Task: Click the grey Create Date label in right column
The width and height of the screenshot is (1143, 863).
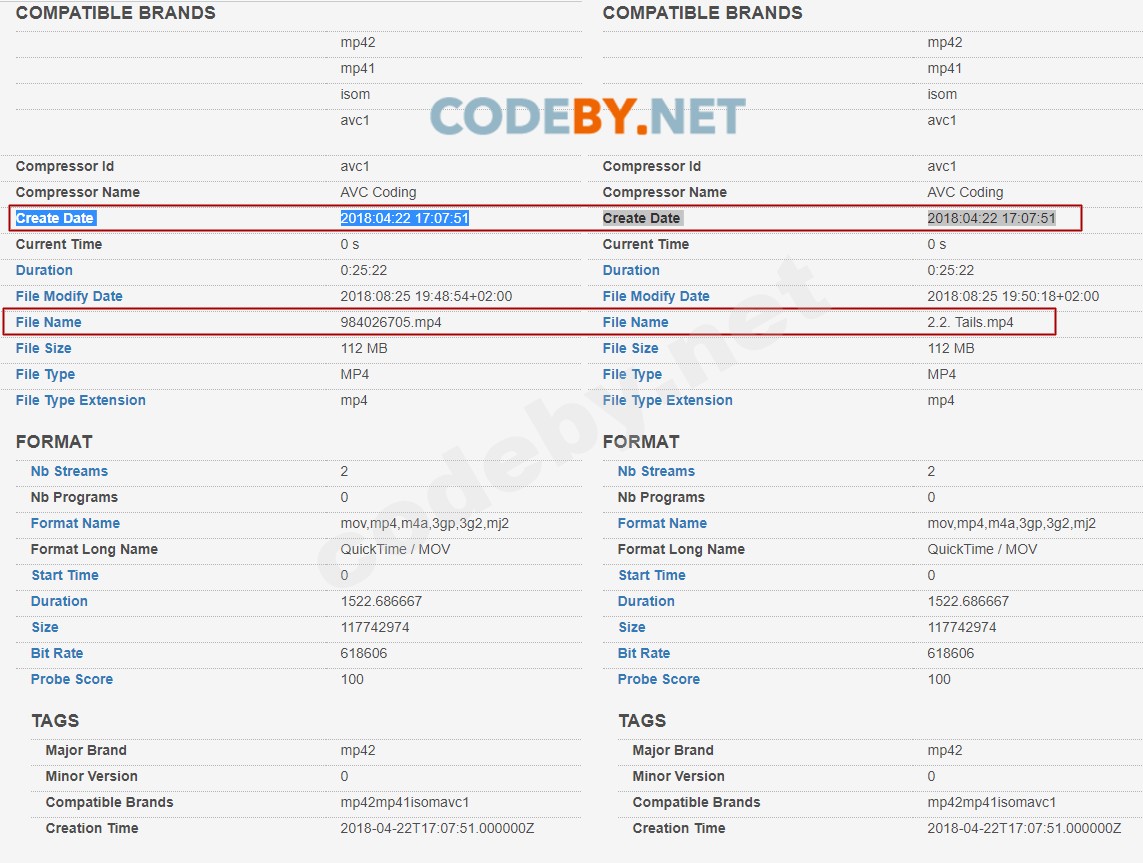Action: click(x=641, y=218)
